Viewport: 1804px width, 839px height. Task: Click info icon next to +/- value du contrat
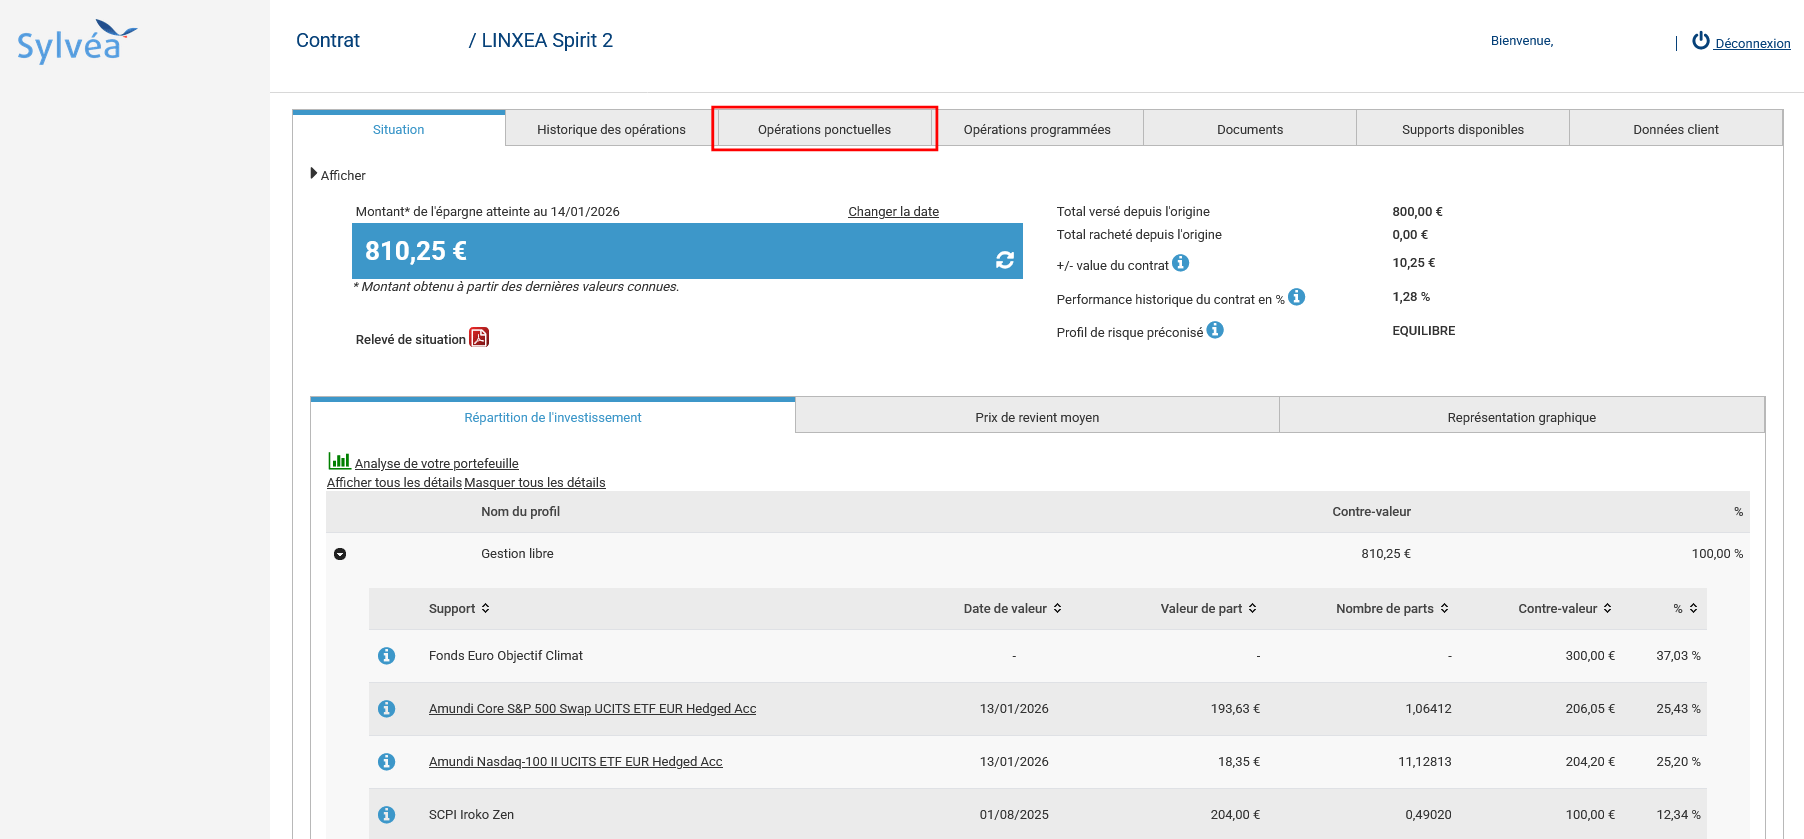(1180, 263)
